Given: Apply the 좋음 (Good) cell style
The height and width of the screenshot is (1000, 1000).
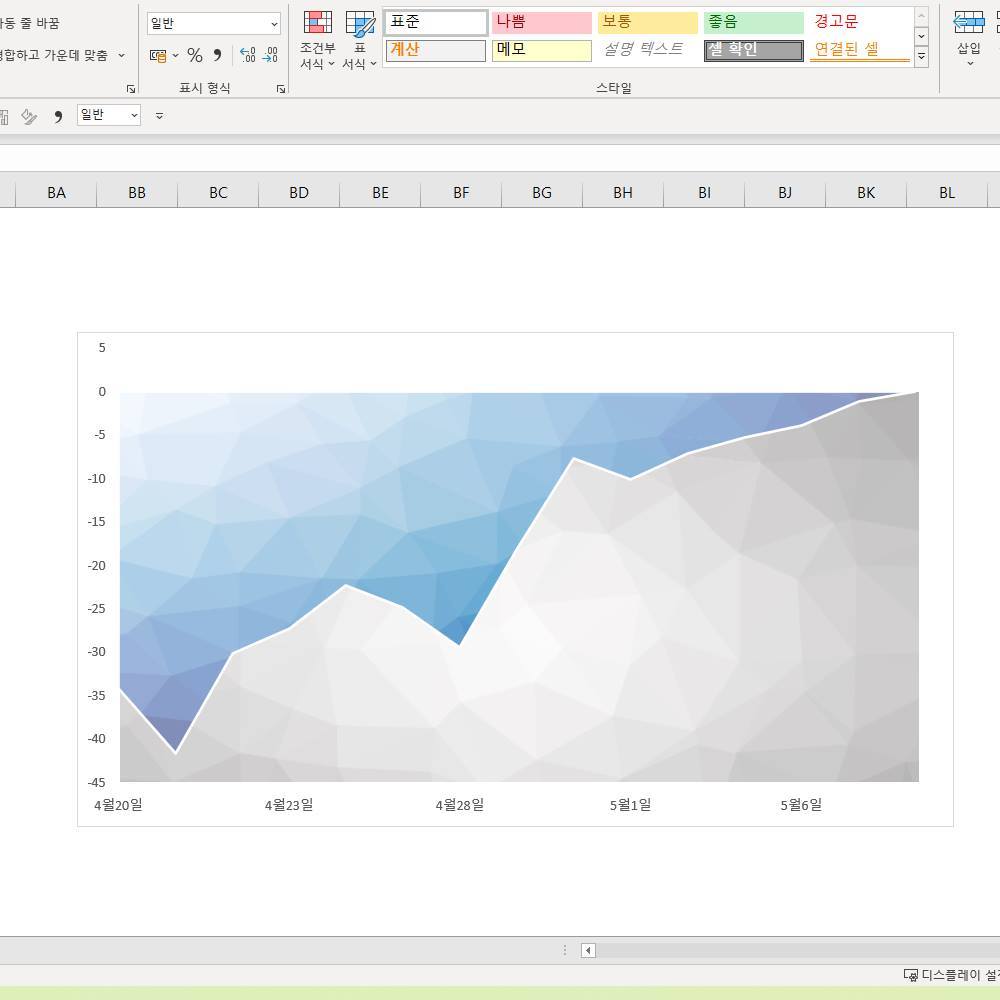Looking at the screenshot, I should point(754,22).
